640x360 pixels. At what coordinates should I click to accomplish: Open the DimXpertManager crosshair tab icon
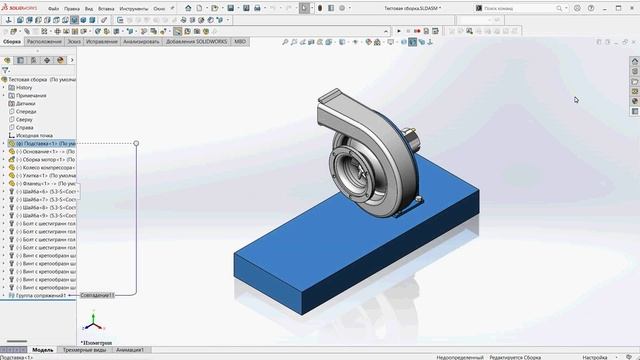click(x=47, y=60)
